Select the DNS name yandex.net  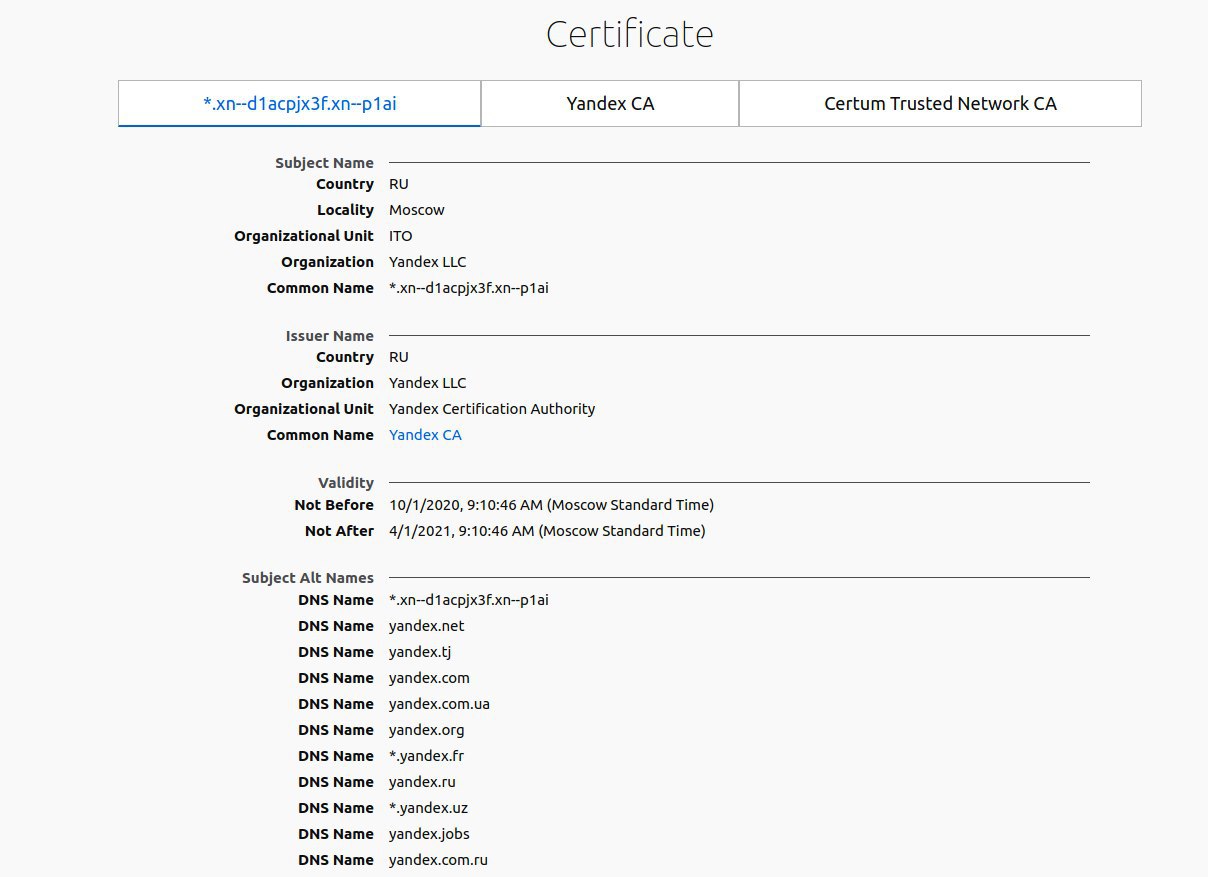tap(427, 626)
